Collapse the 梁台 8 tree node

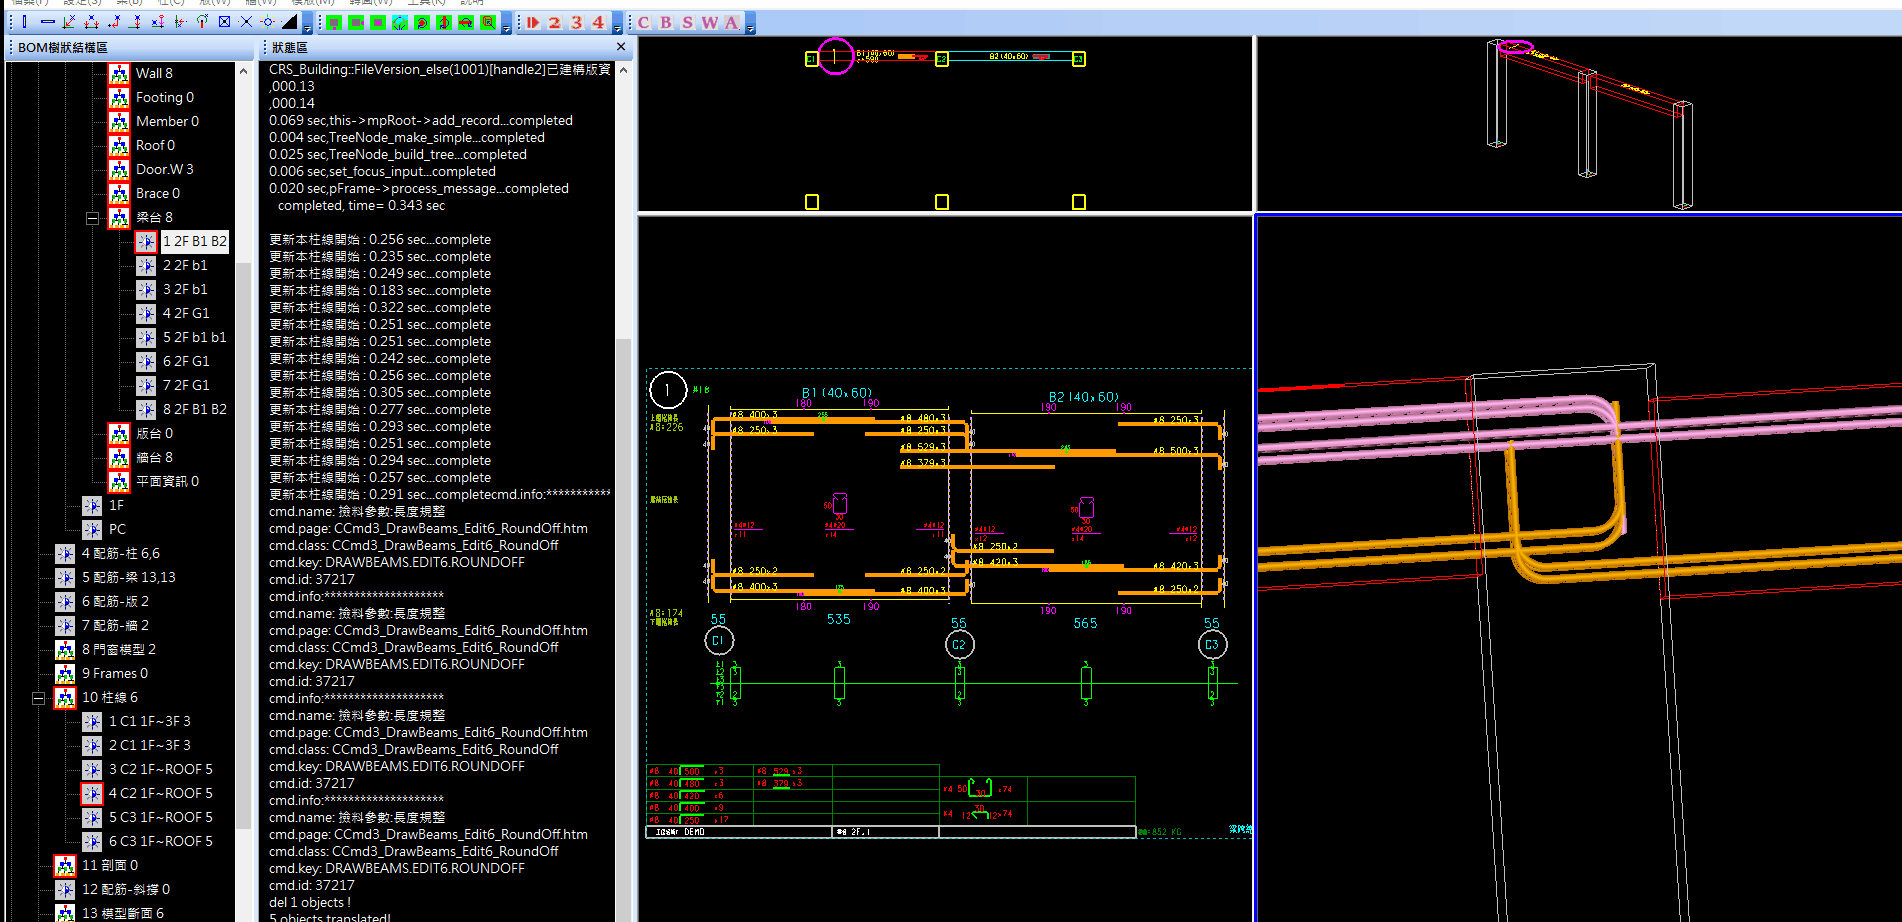pyautogui.click(x=92, y=218)
